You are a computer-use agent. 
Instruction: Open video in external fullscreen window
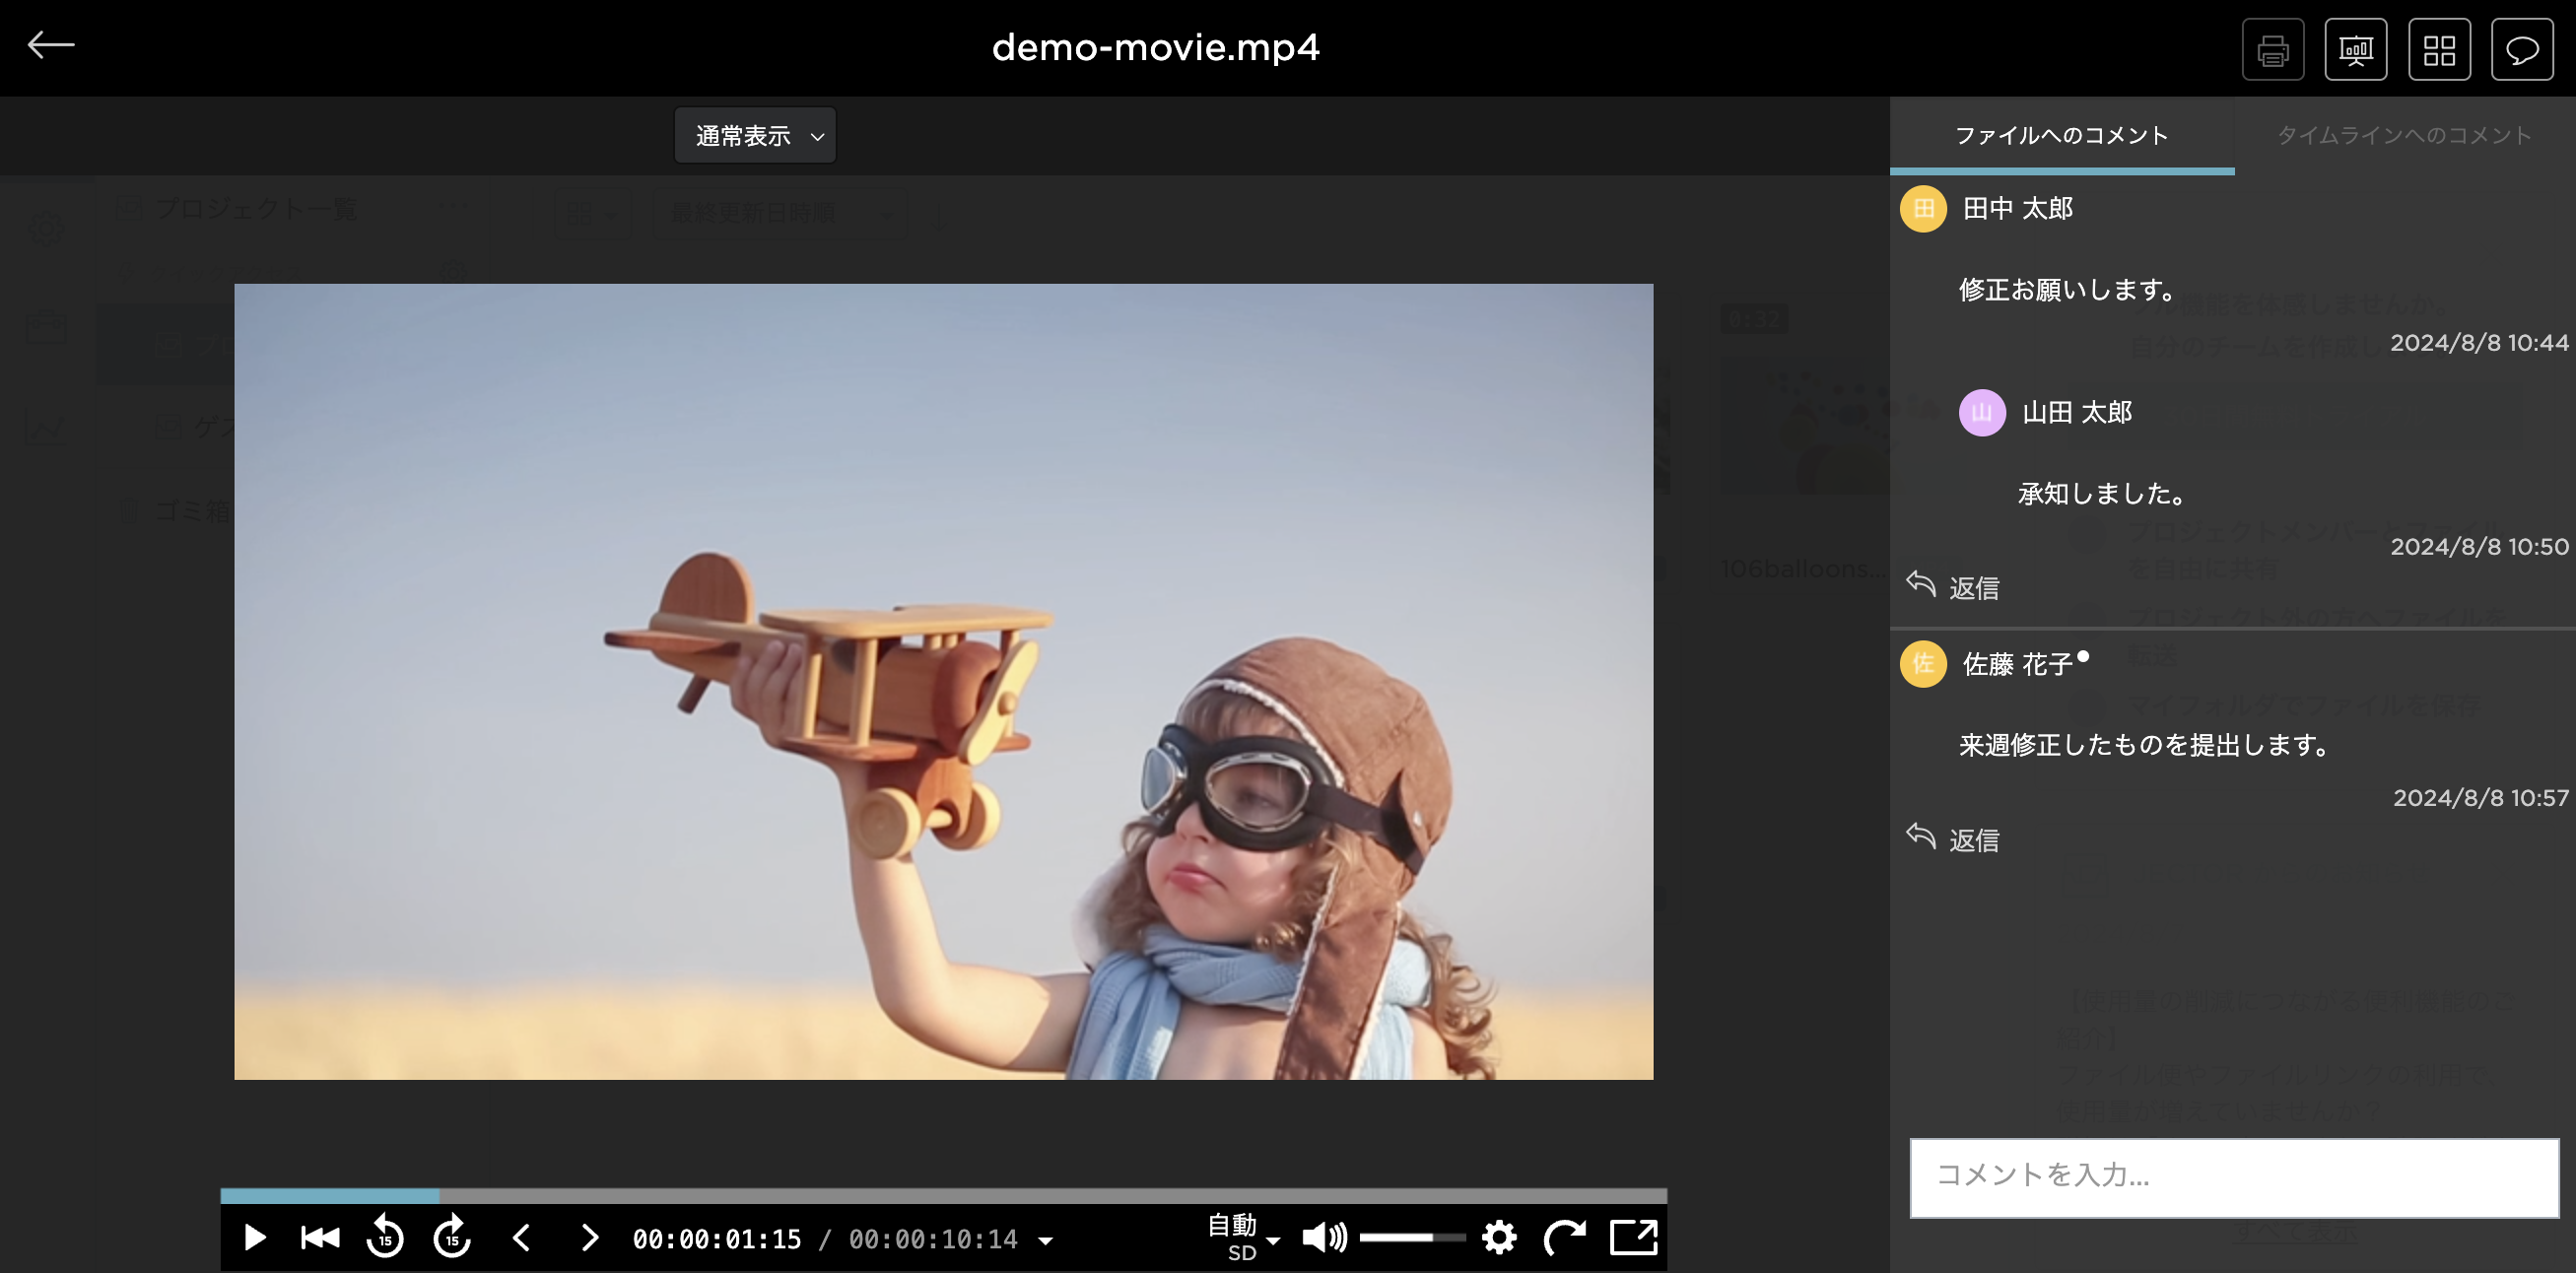tap(1633, 1238)
